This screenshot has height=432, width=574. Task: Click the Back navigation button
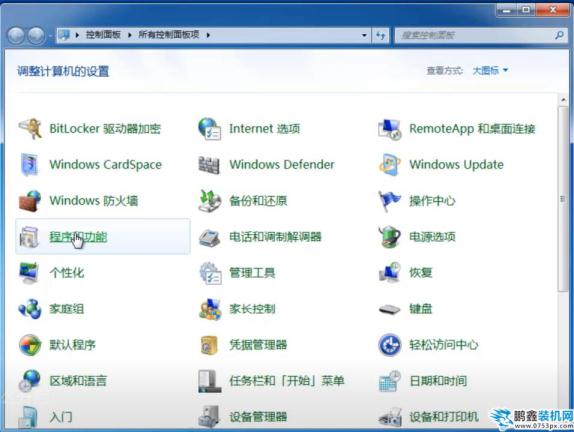(x=16, y=36)
